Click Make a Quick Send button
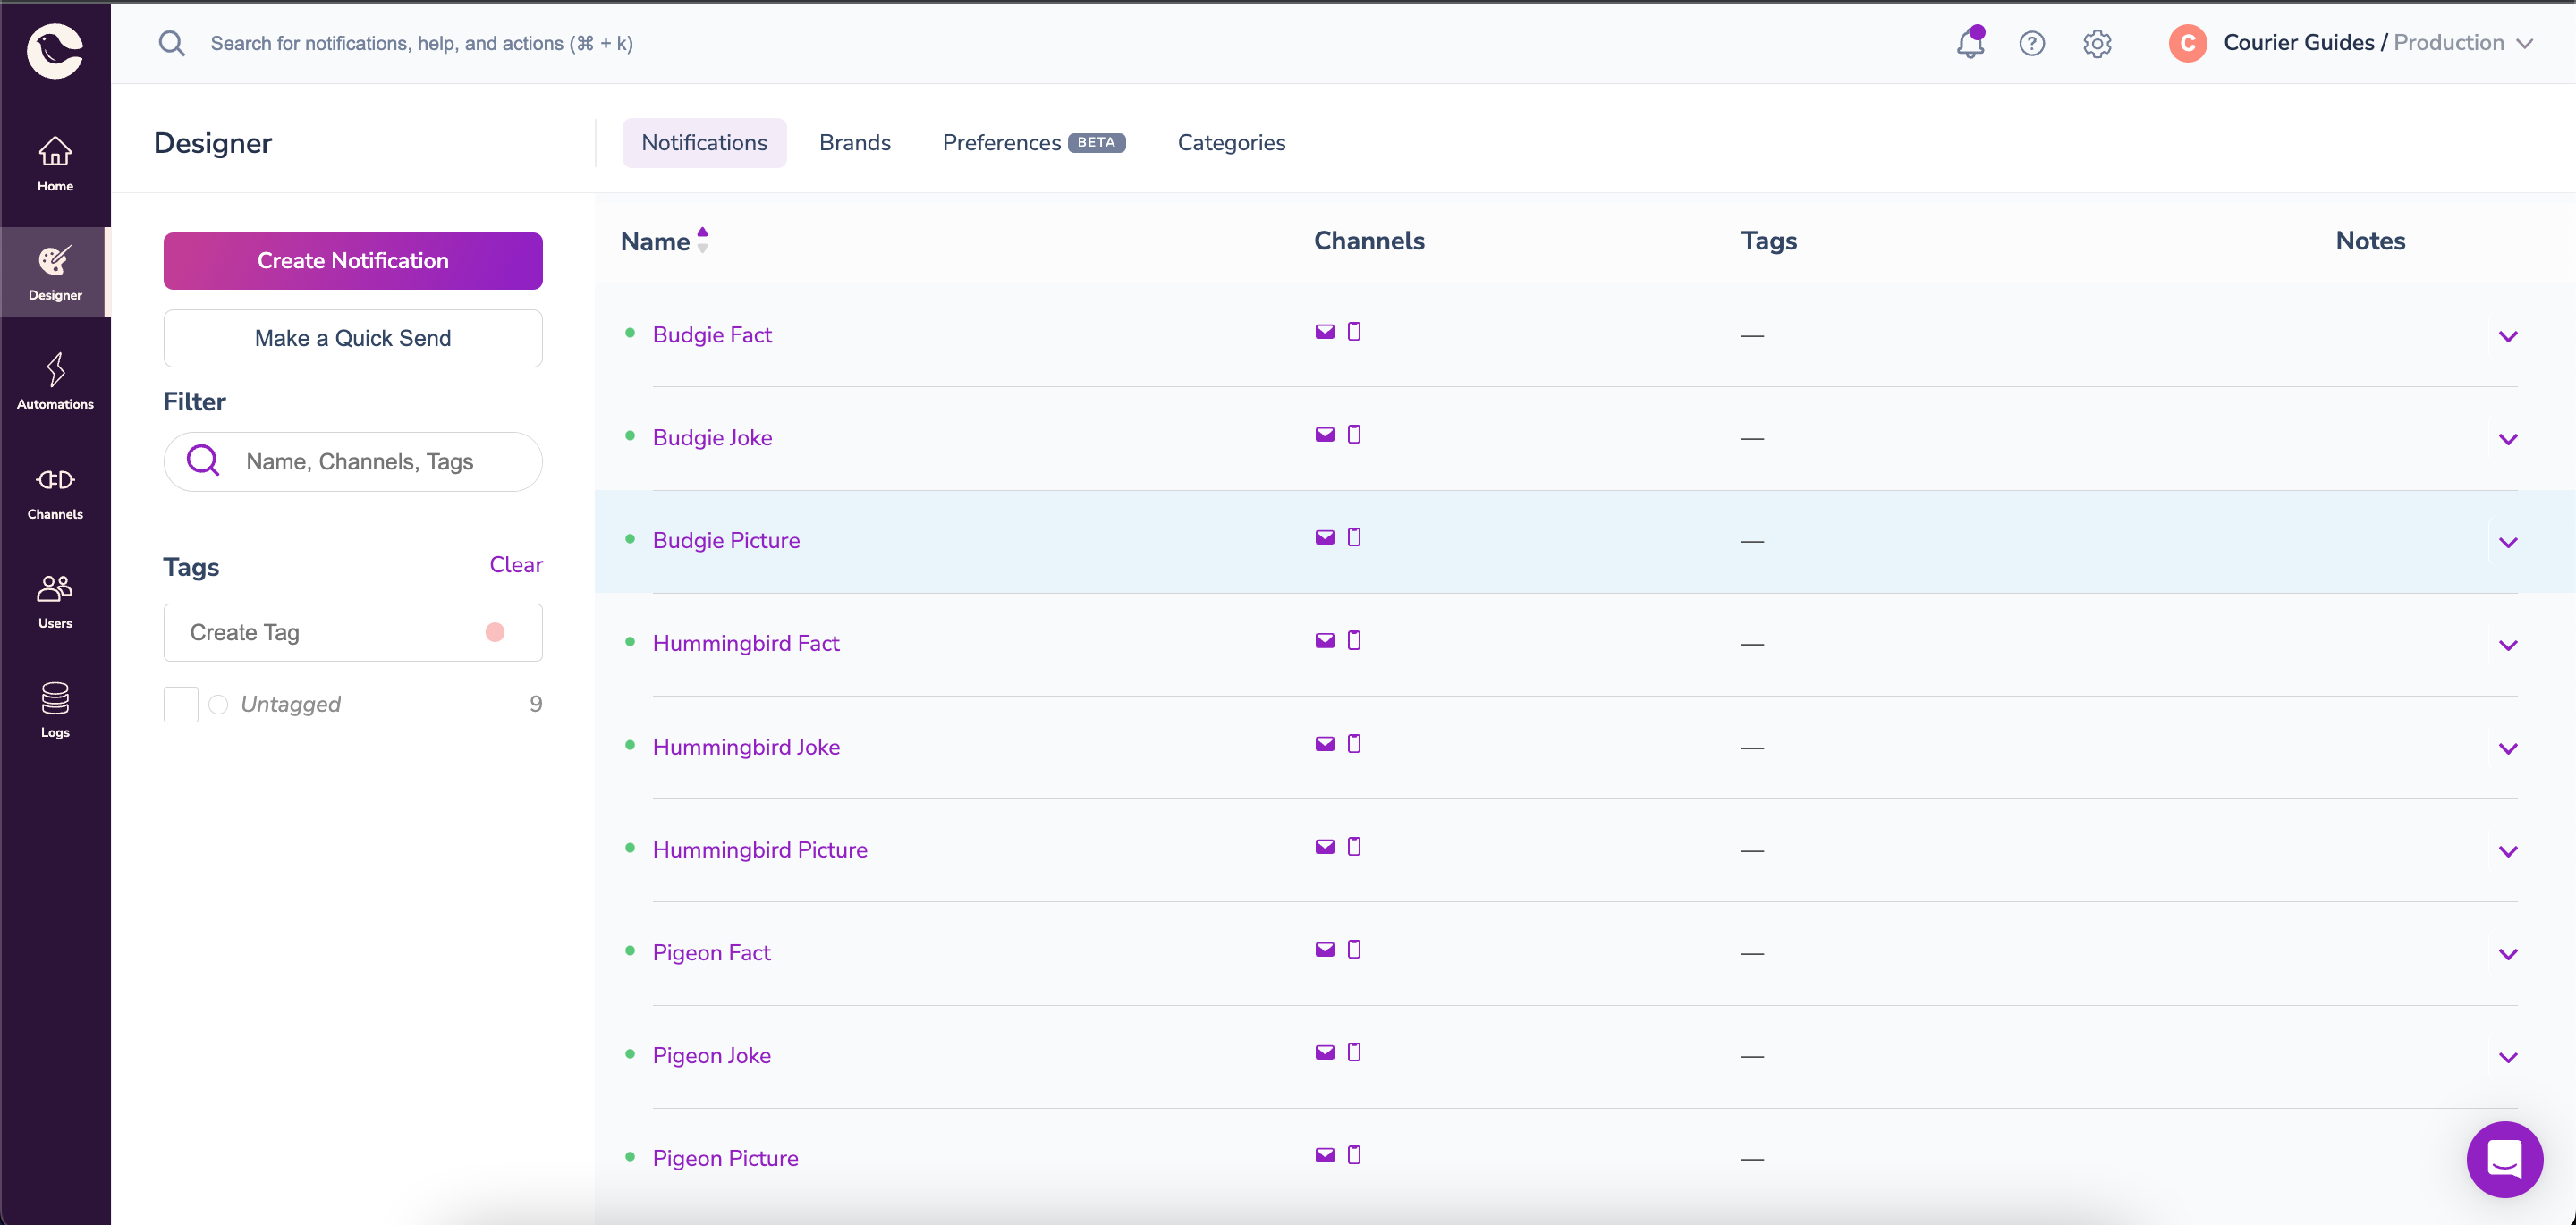 coord(353,338)
